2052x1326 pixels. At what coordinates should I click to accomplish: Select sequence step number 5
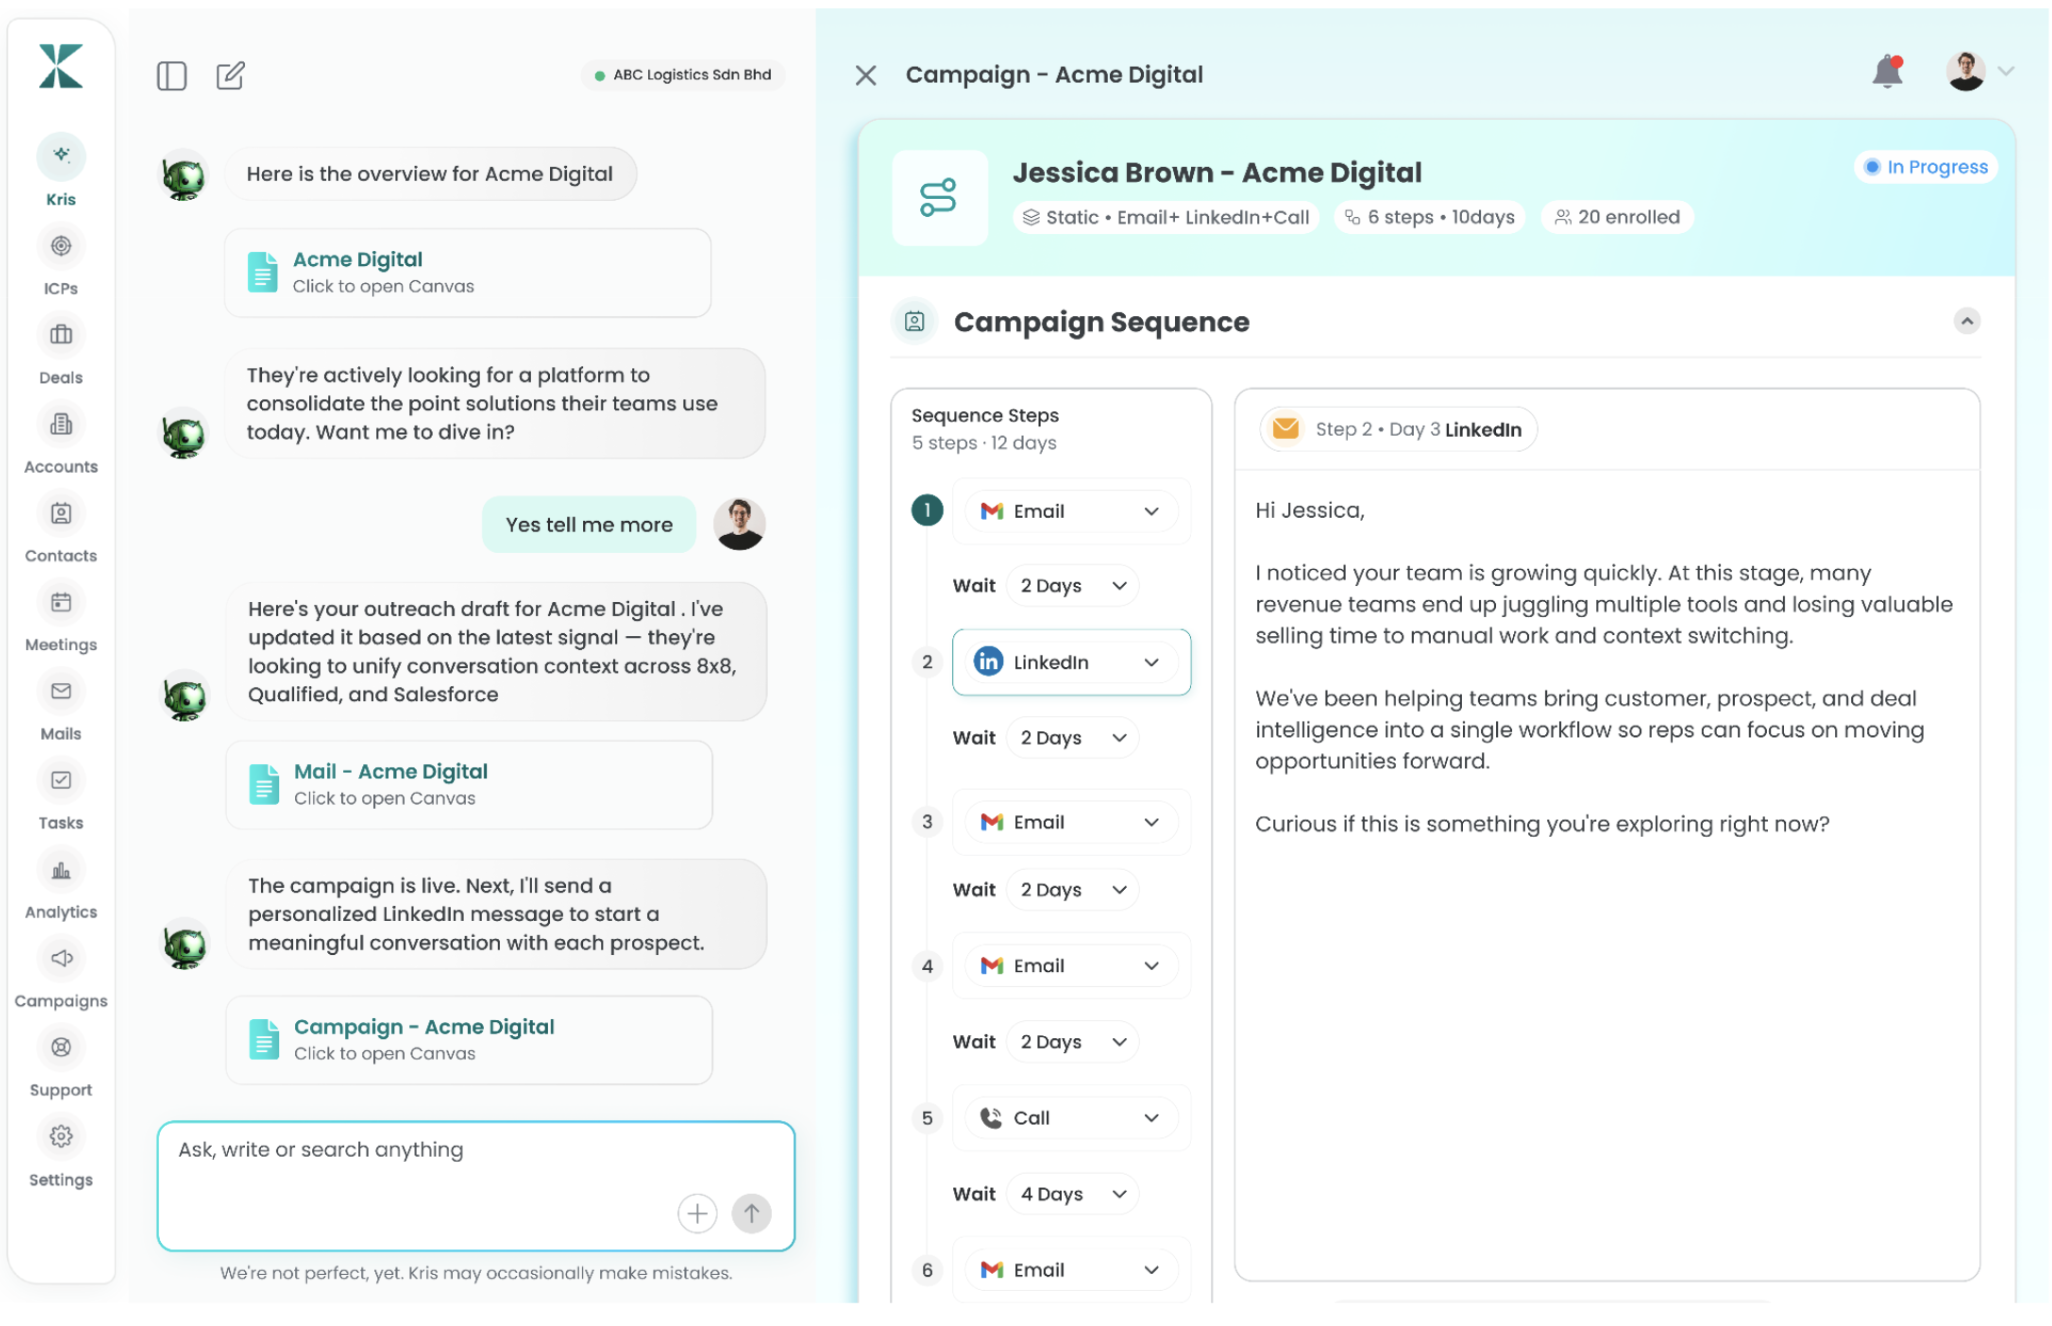927,1118
